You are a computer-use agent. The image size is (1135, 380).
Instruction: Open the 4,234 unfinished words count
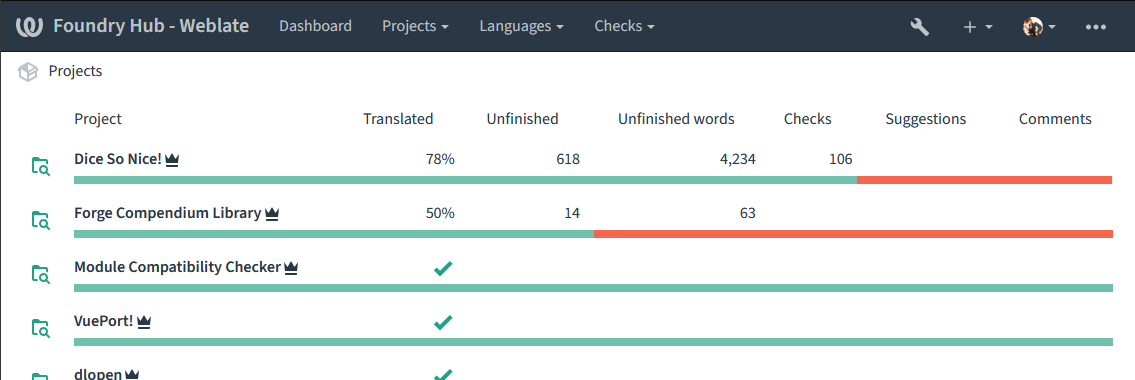point(738,159)
